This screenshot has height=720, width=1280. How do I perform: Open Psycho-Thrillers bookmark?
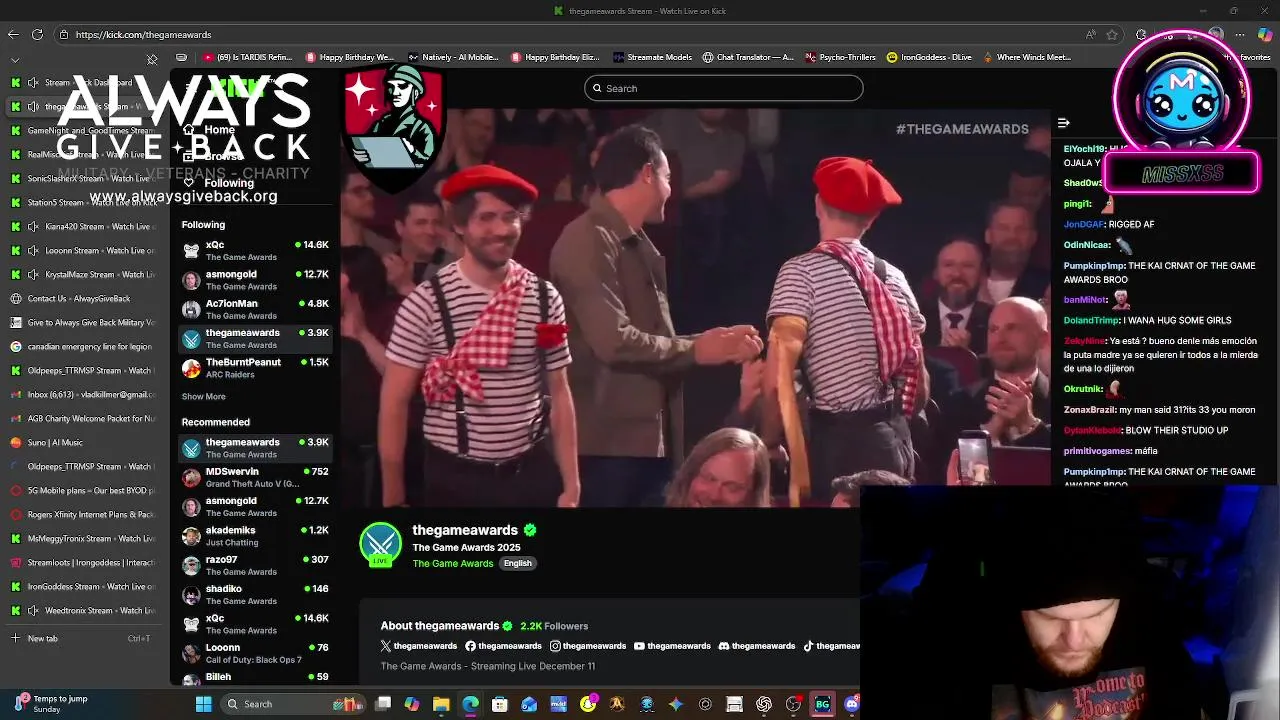point(840,57)
